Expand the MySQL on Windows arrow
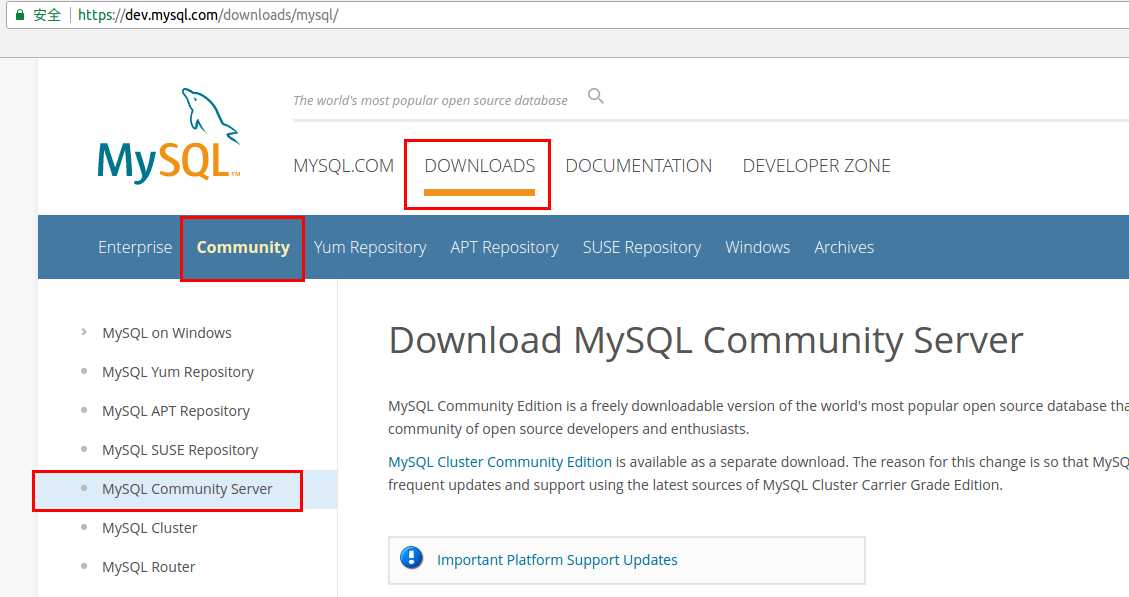Image resolution: width=1129 pixels, height=597 pixels. pos(84,332)
